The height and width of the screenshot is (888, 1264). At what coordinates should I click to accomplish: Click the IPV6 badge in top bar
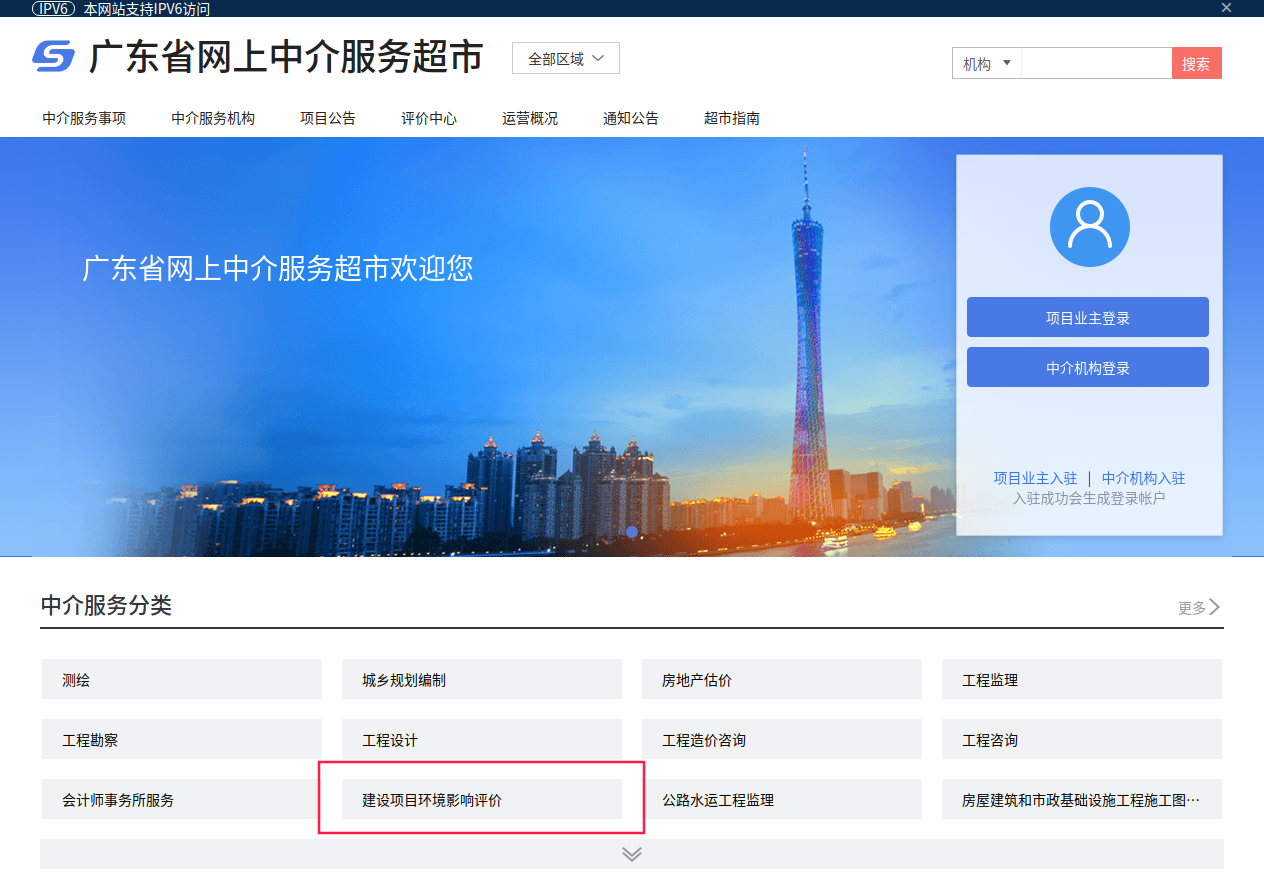click(55, 9)
